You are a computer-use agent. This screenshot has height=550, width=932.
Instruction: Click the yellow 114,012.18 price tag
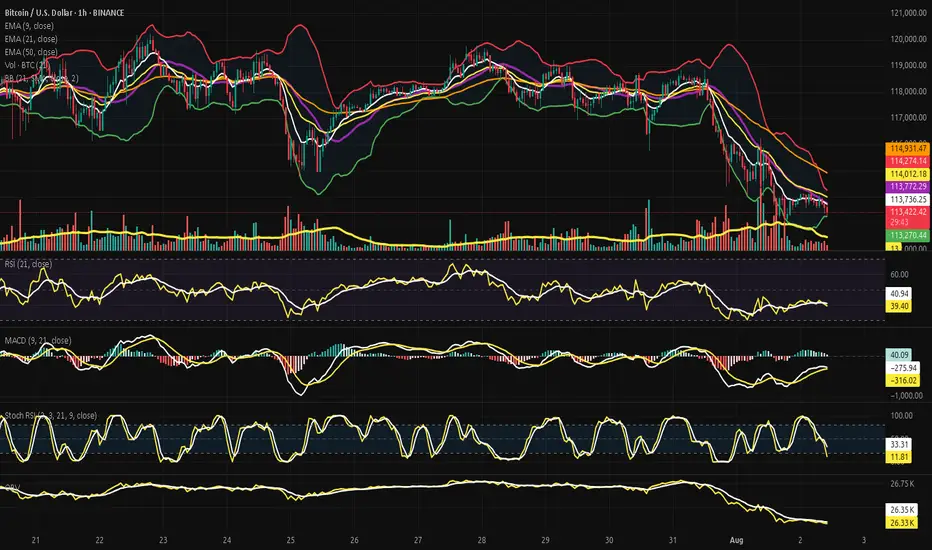908,174
